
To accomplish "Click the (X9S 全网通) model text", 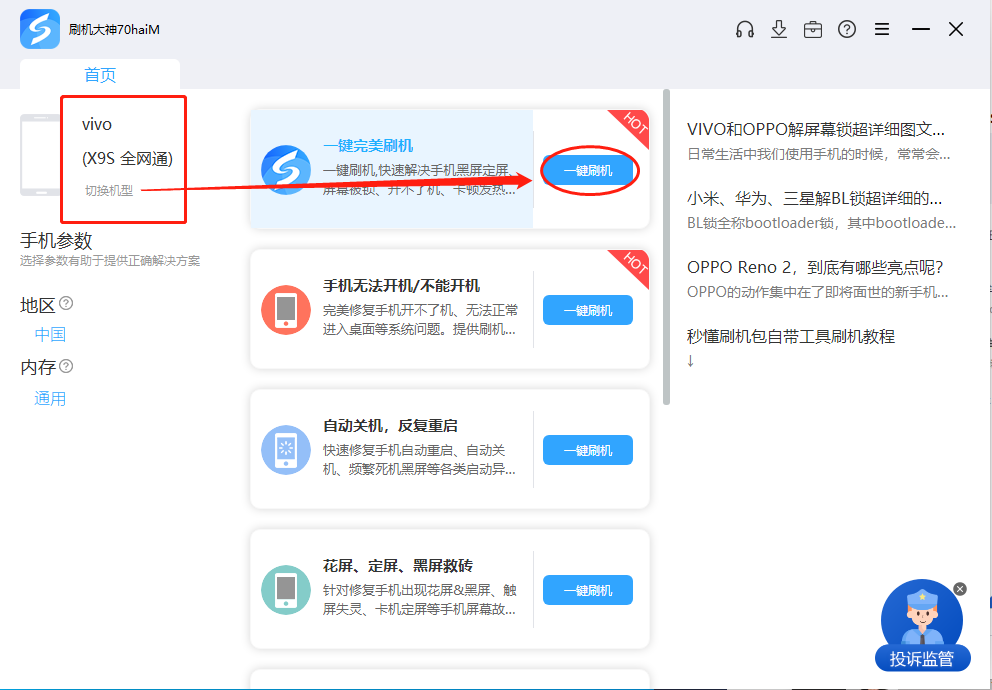I will 127,158.
